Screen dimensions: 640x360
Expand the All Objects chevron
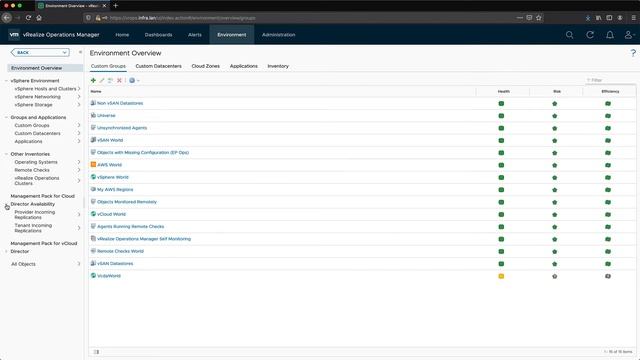pos(79,264)
